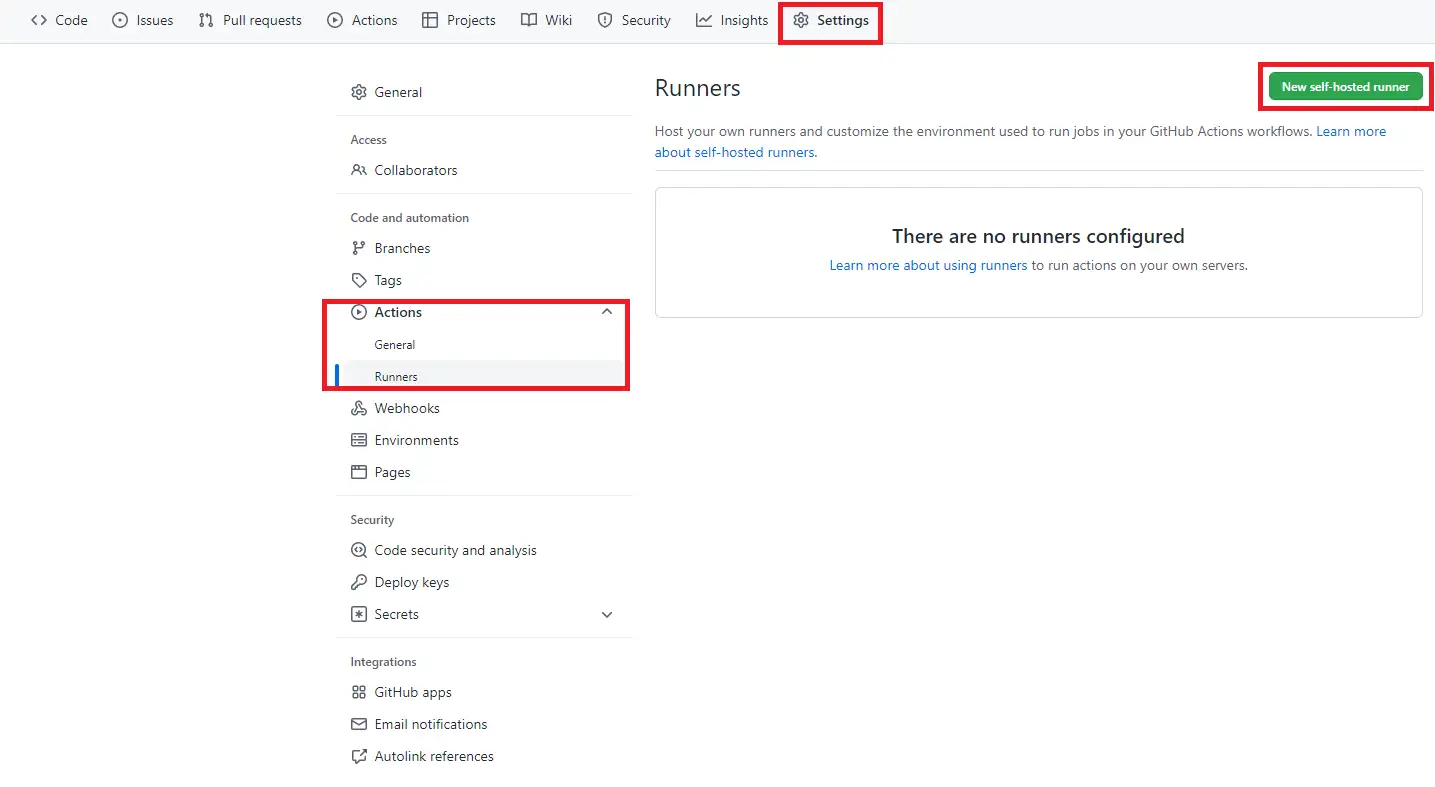Click the Environments server icon
The image size is (1435, 787).
point(359,440)
